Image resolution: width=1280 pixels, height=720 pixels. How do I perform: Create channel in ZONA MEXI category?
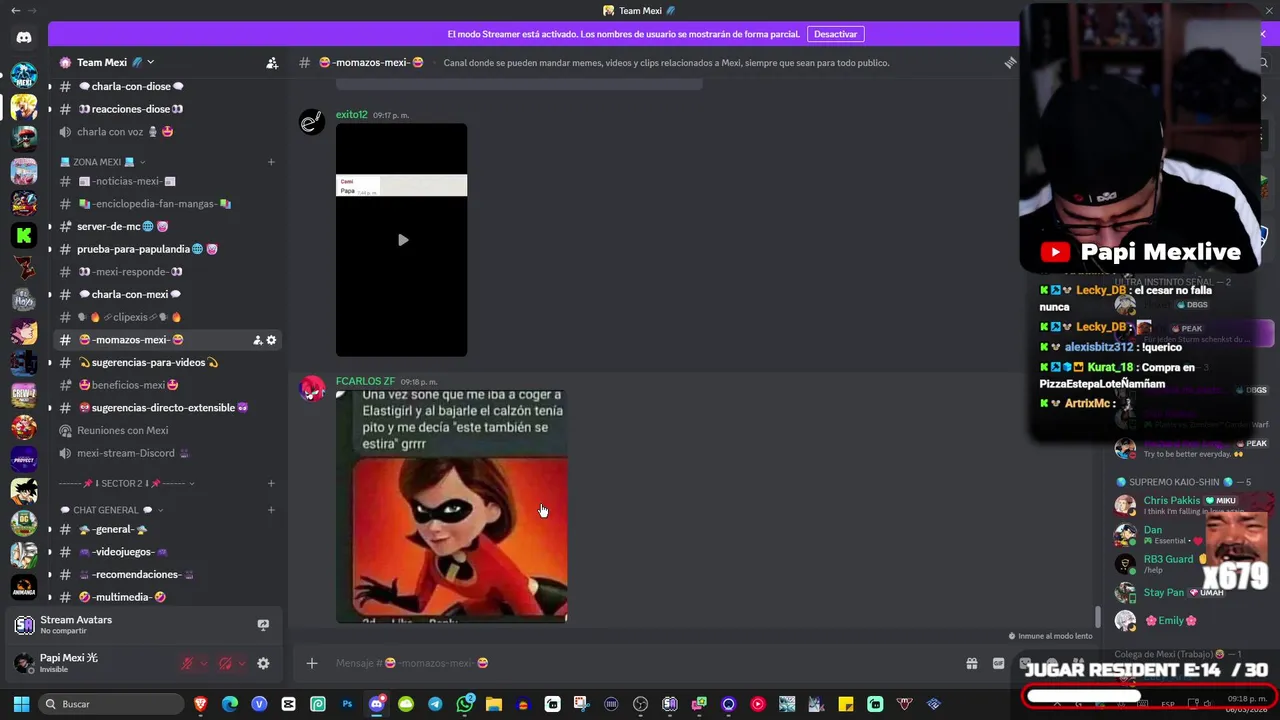pyautogui.click(x=271, y=162)
